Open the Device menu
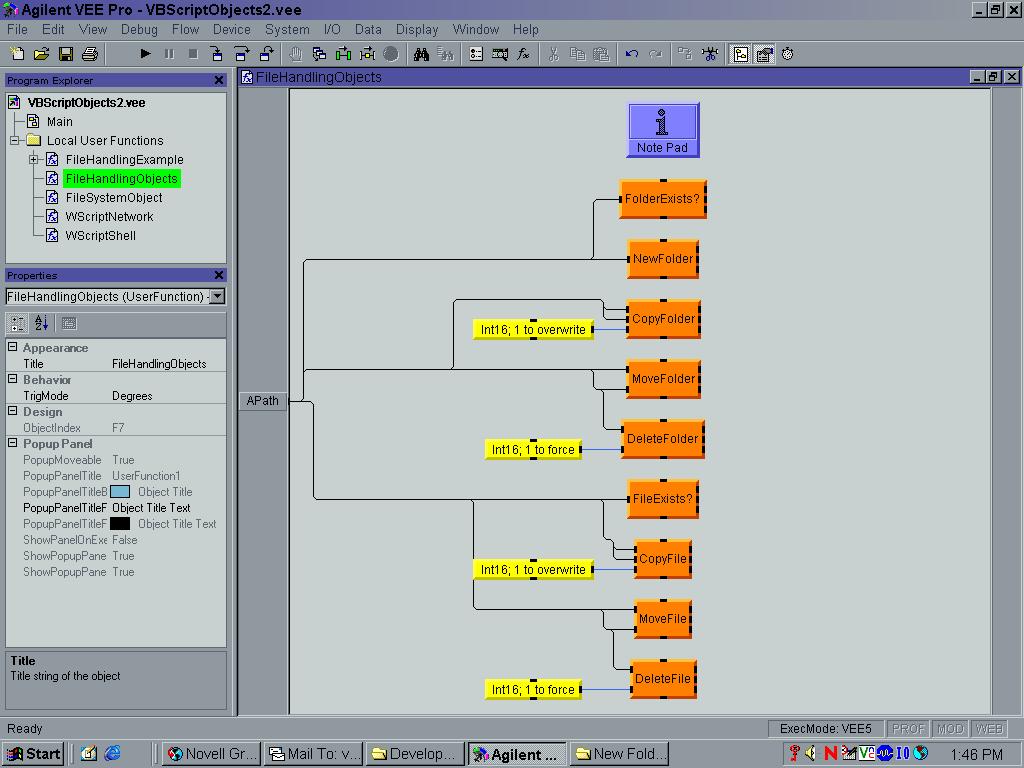 click(231, 29)
